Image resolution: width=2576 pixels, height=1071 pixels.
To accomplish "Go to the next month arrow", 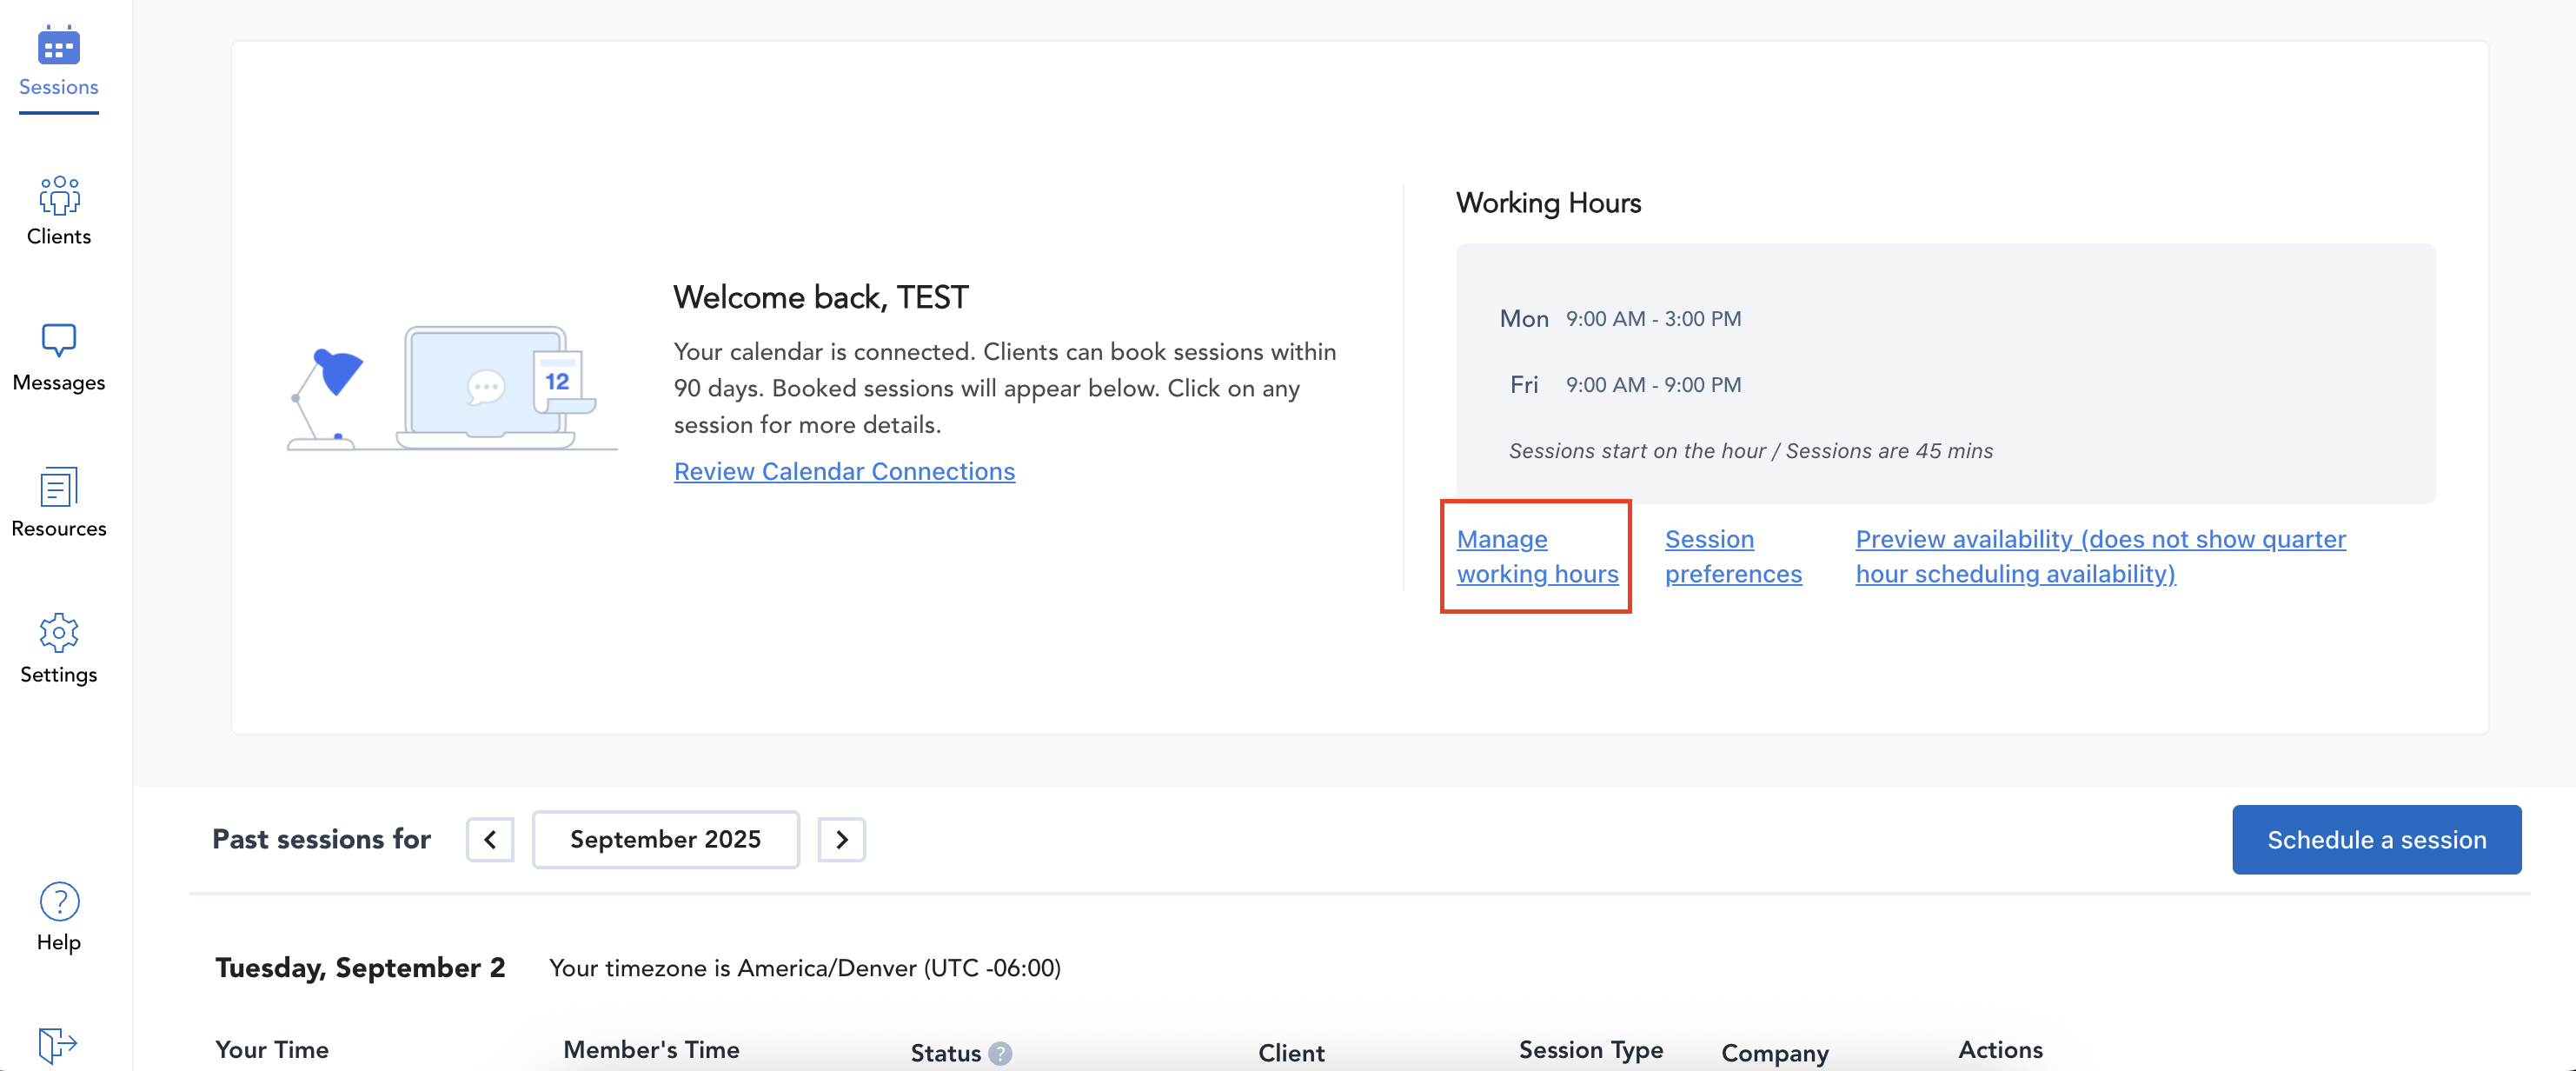I will coord(841,839).
